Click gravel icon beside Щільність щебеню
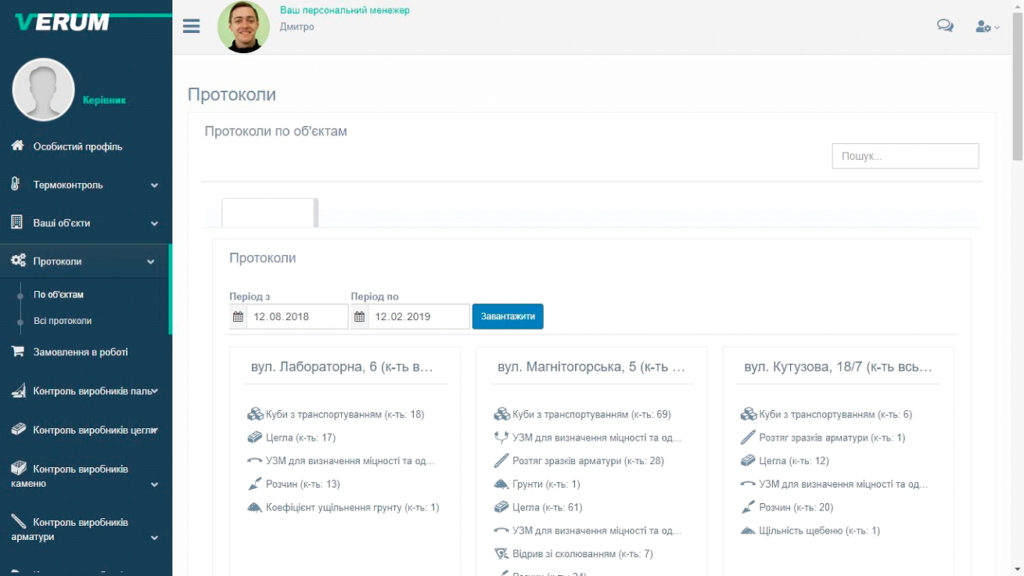Image resolution: width=1024 pixels, height=576 pixels. coord(748,531)
